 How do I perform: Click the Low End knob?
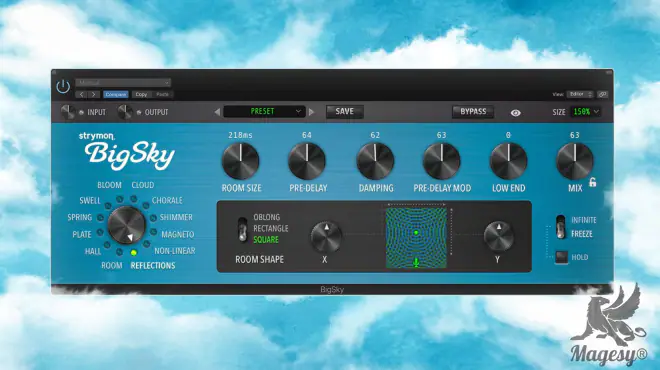[508, 161]
